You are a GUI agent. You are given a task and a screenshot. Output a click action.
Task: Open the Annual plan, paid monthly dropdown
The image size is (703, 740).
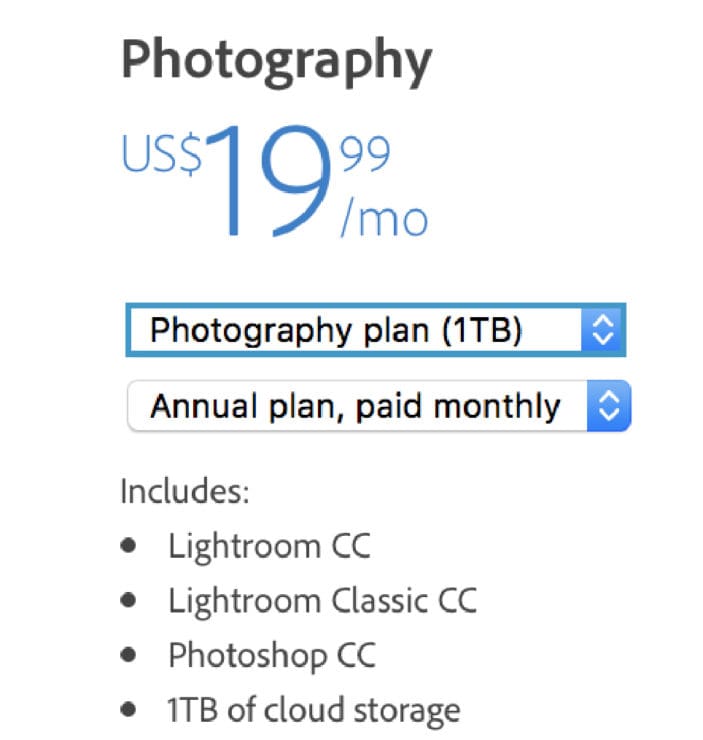click(x=379, y=406)
